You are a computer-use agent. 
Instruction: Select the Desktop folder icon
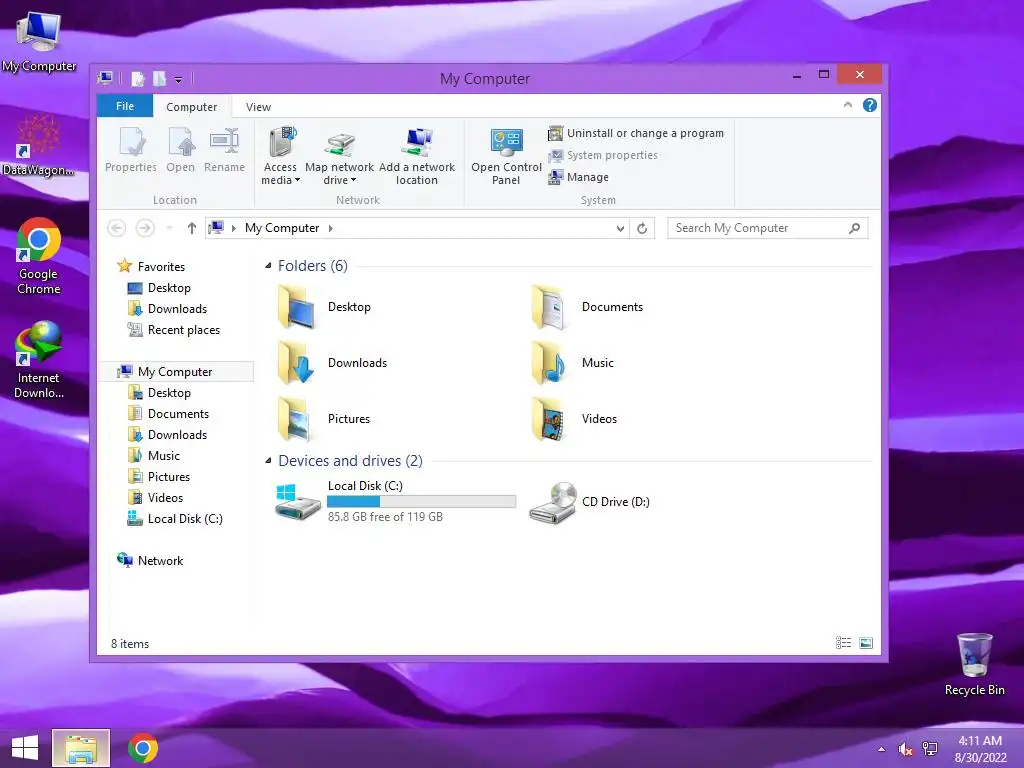pyautogui.click(x=297, y=307)
